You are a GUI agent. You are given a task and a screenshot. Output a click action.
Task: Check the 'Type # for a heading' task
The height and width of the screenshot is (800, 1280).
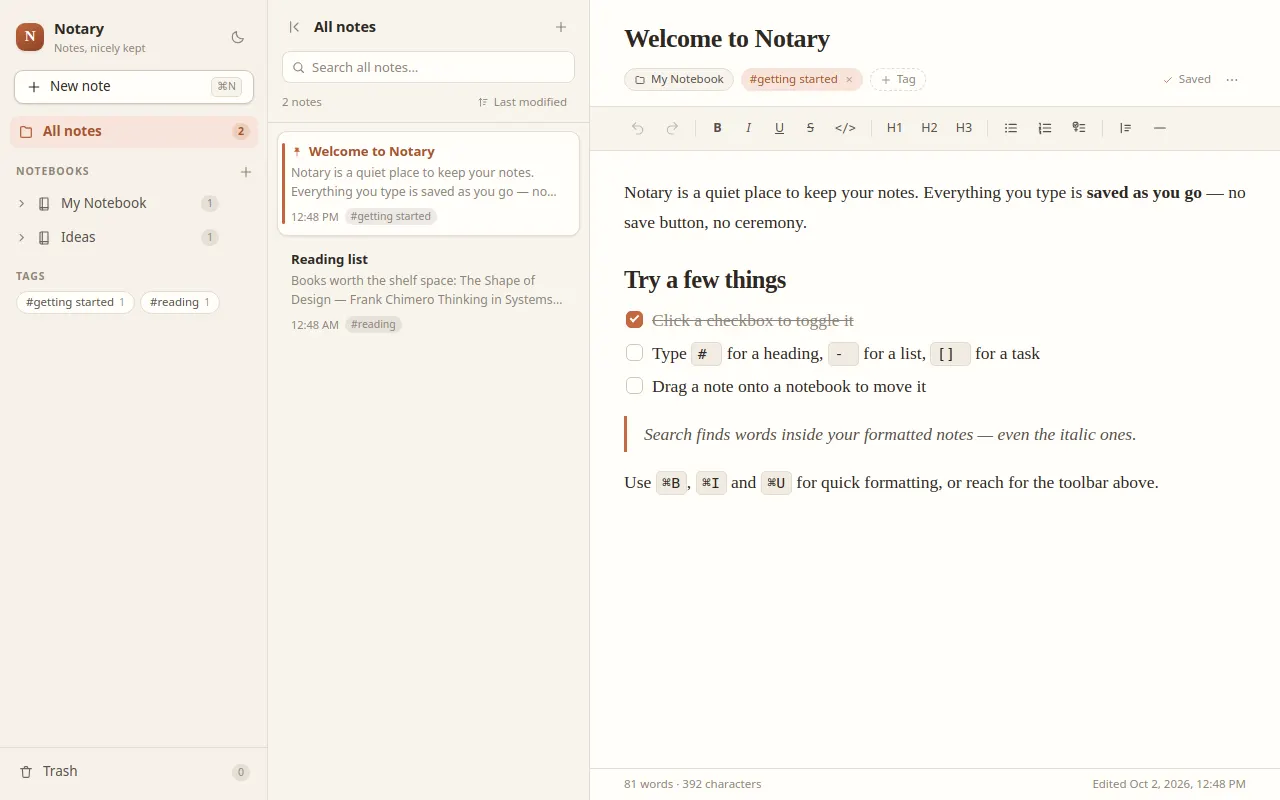coord(634,353)
